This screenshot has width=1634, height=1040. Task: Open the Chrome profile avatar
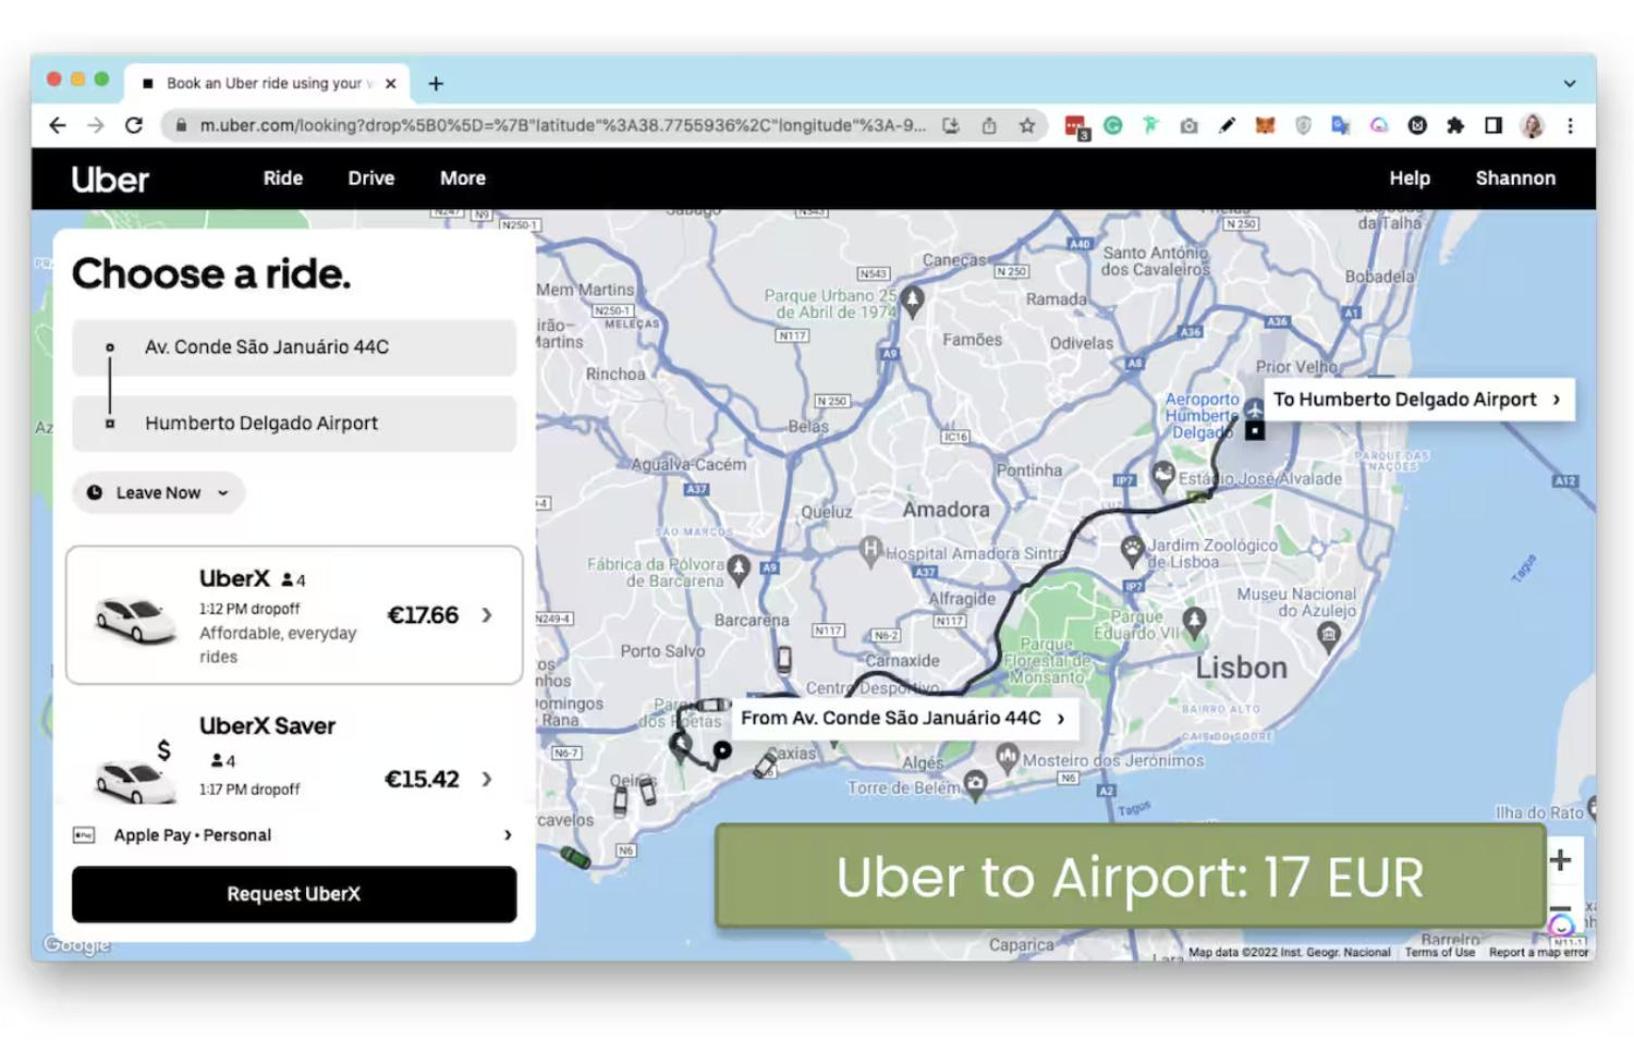coord(1532,125)
